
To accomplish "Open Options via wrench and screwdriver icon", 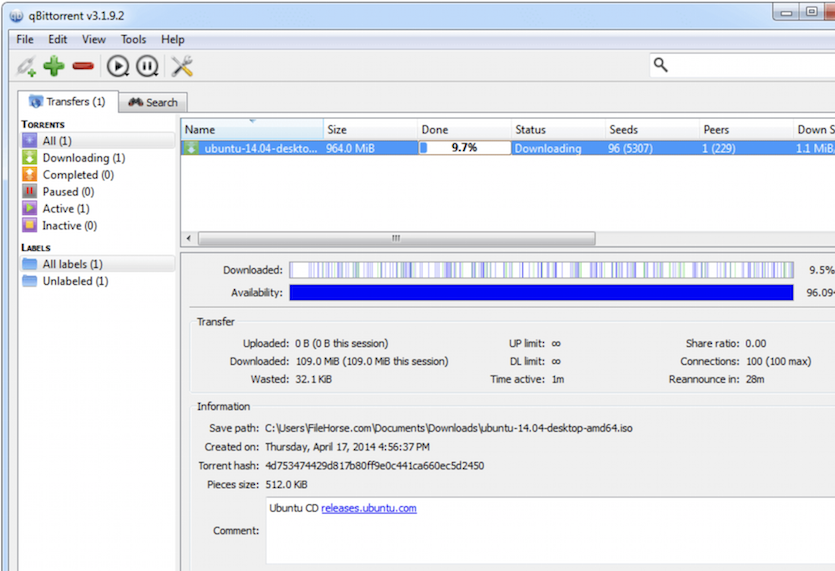I will coord(182,66).
